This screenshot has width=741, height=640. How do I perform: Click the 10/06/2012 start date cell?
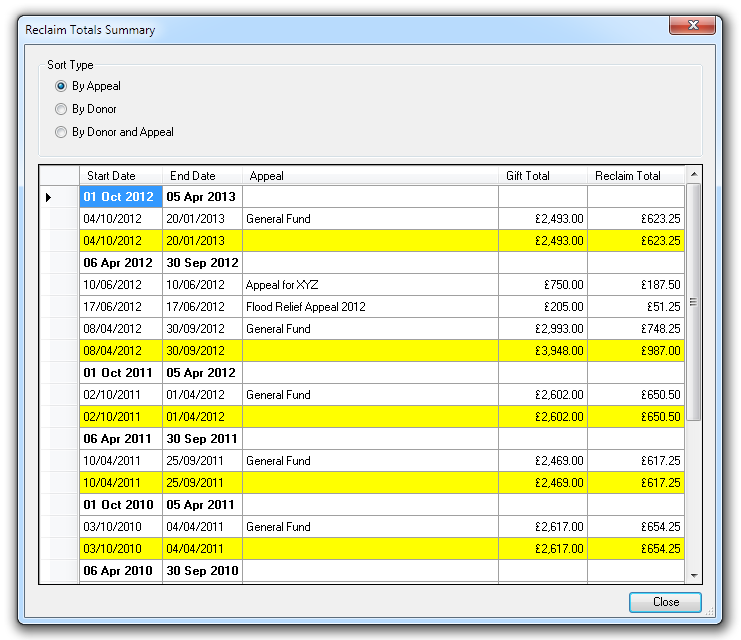(x=121, y=285)
